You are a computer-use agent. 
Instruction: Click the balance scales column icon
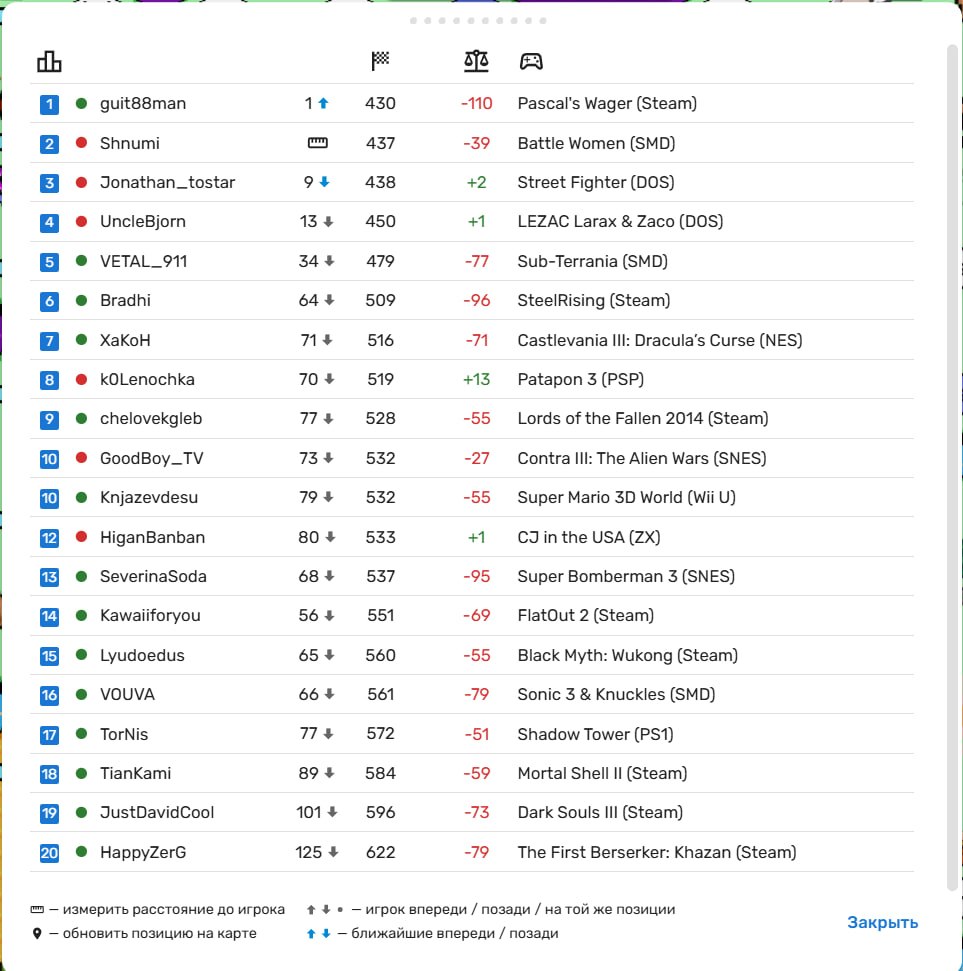pyautogui.click(x=476, y=61)
